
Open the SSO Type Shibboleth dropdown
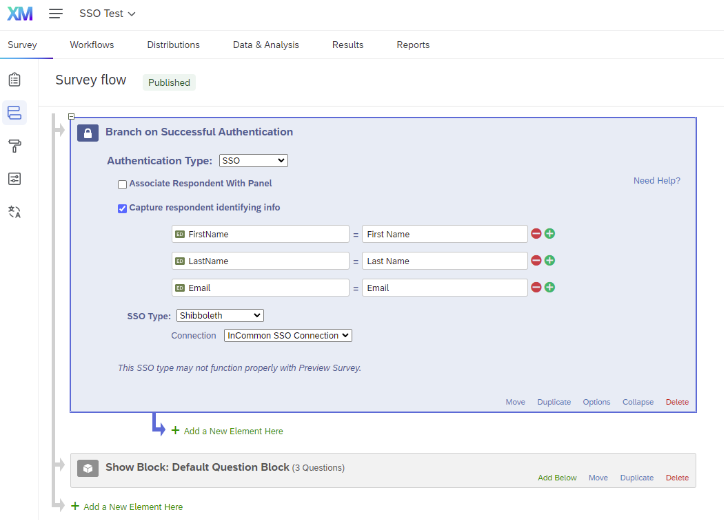(220, 315)
